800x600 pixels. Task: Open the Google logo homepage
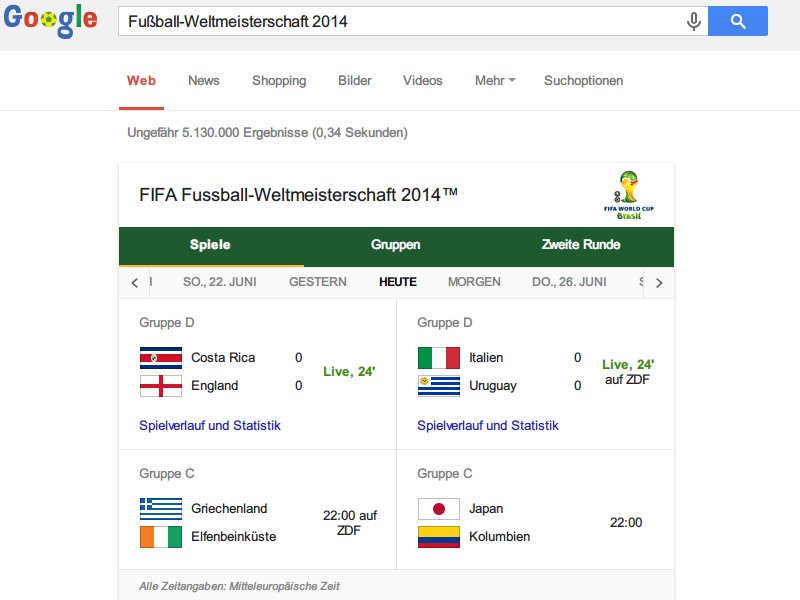50,20
